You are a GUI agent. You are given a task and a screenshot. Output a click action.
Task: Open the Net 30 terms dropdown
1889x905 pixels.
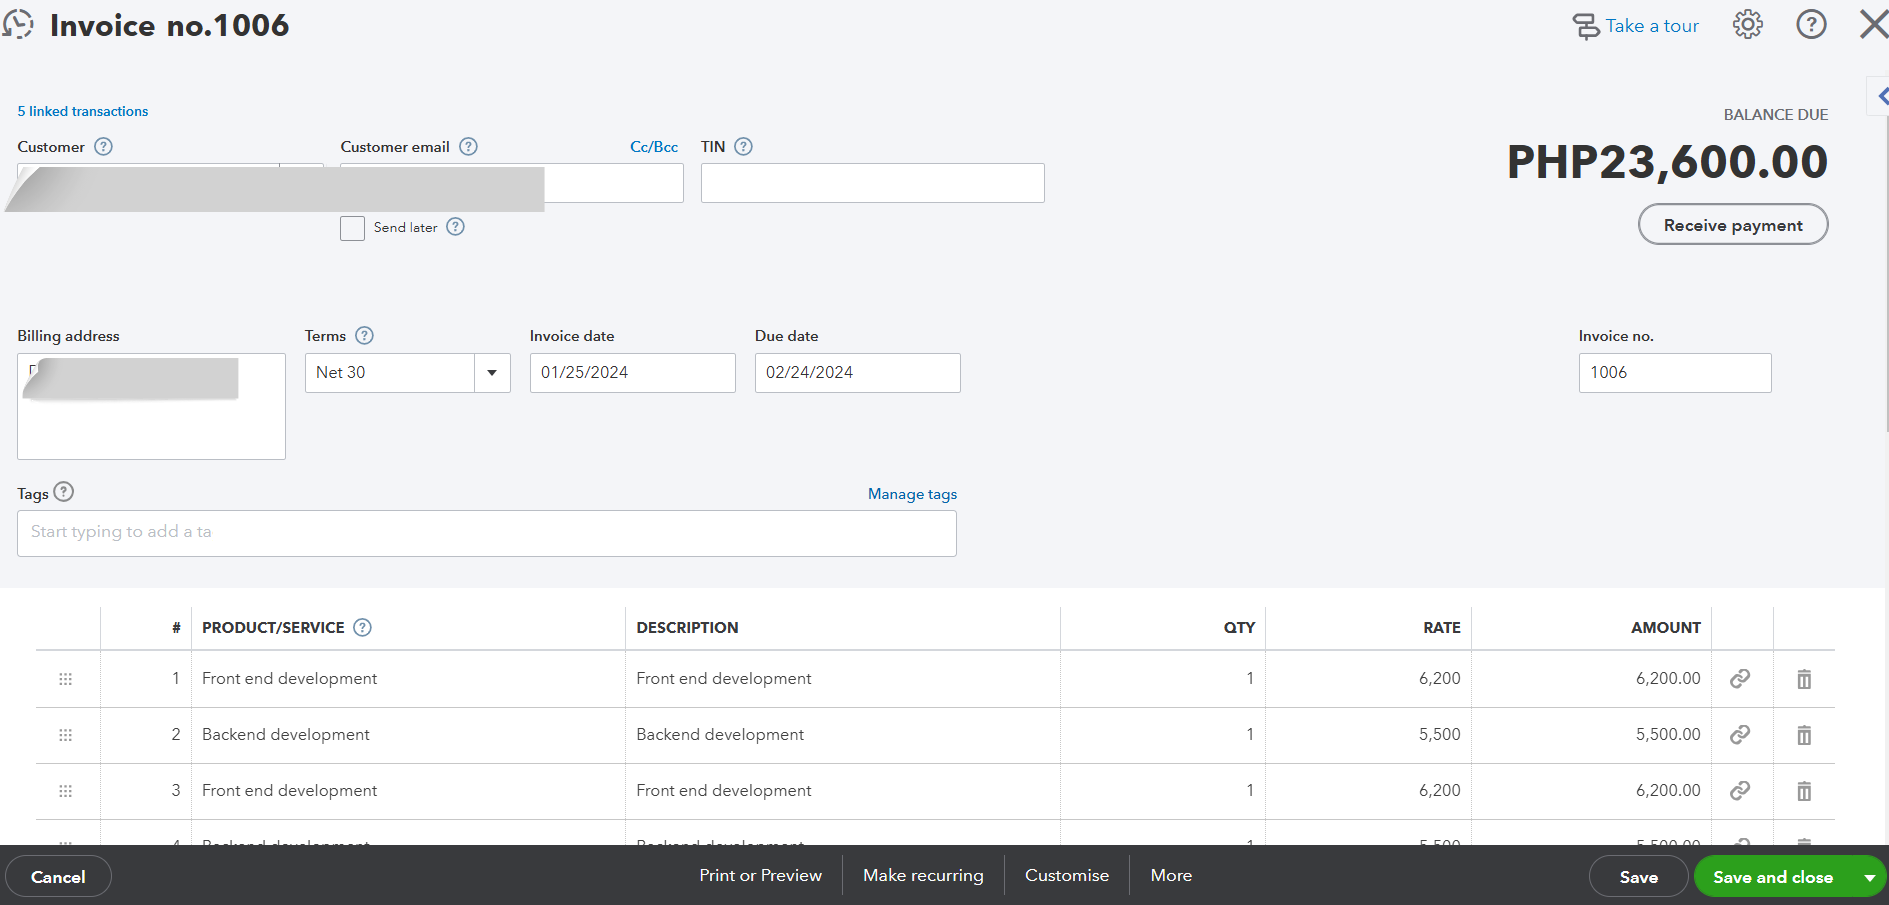pos(492,373)
